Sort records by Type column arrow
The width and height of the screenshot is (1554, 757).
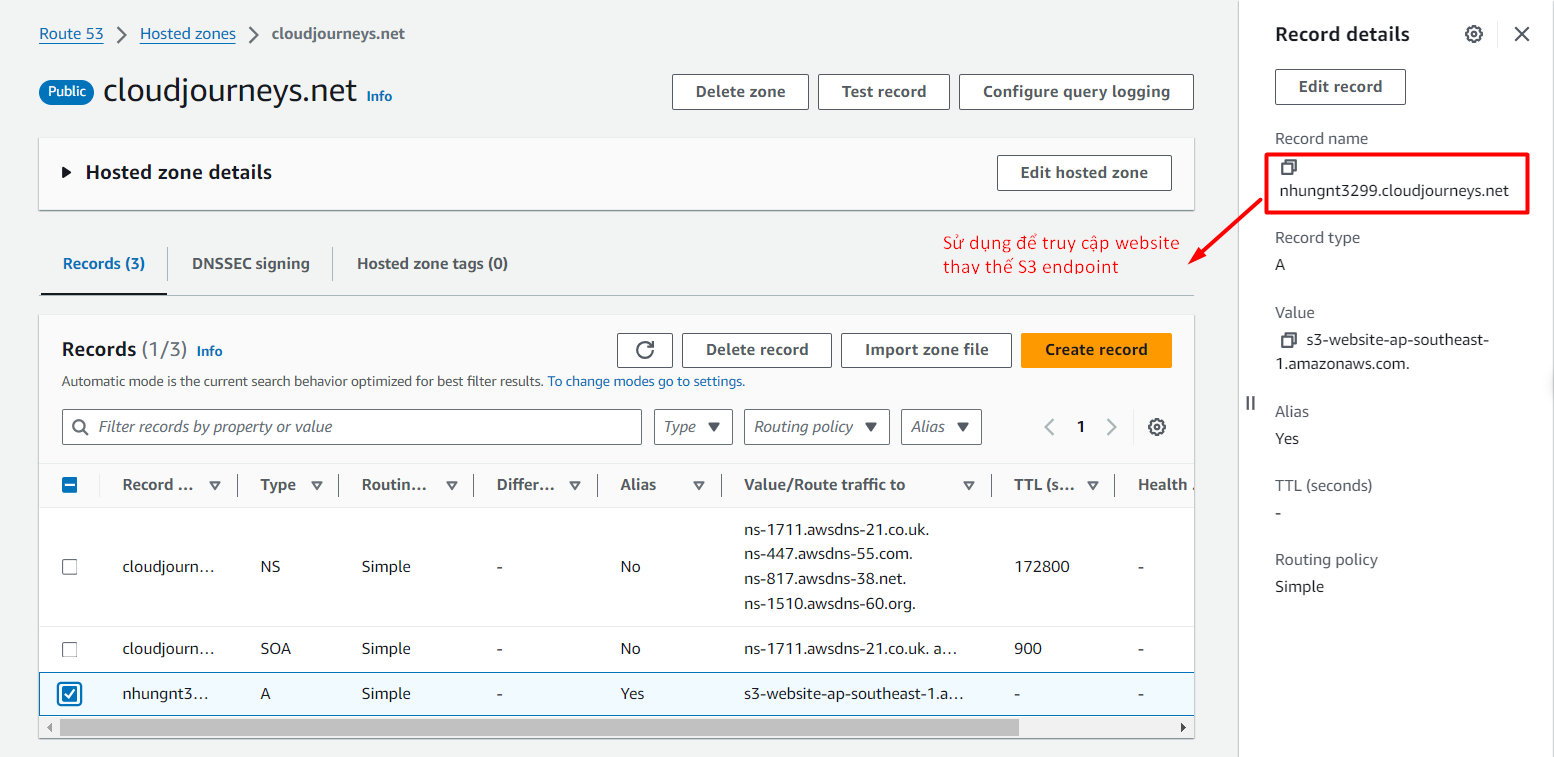click(x=317, y=485)
